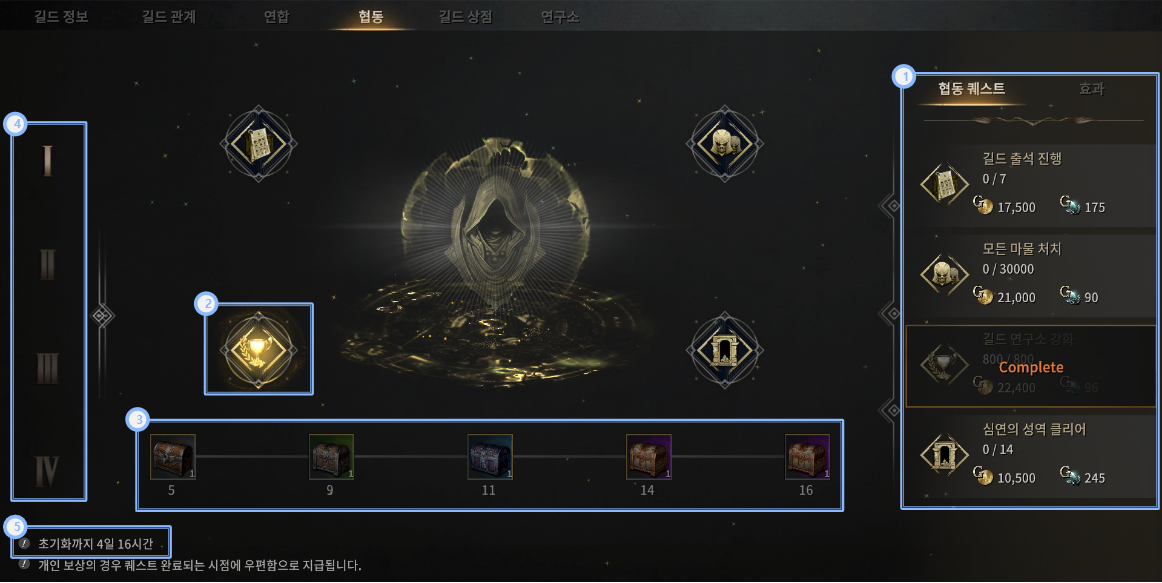Viewport: 1162px width, 583px height.
Task: Select stage IV in the left column
Action: click(47, 470)
